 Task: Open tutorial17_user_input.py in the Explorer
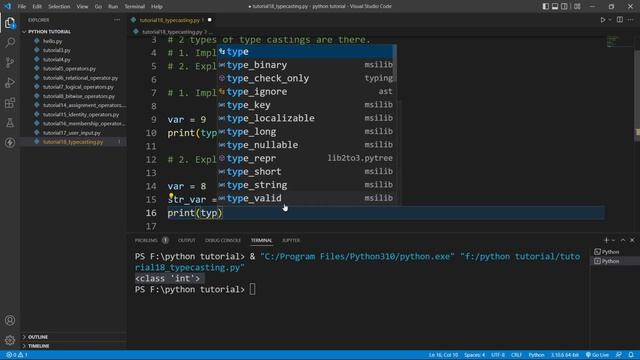click(x=72, y=133)
